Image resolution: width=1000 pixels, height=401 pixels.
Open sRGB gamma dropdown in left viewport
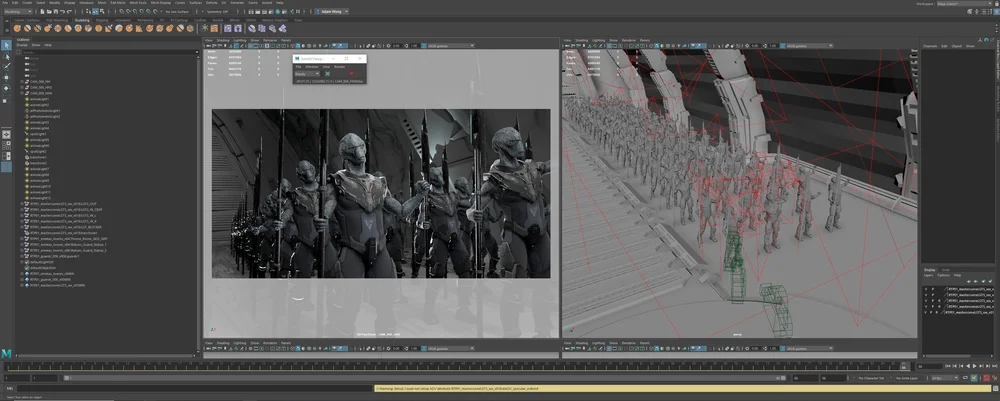point(450,46)
